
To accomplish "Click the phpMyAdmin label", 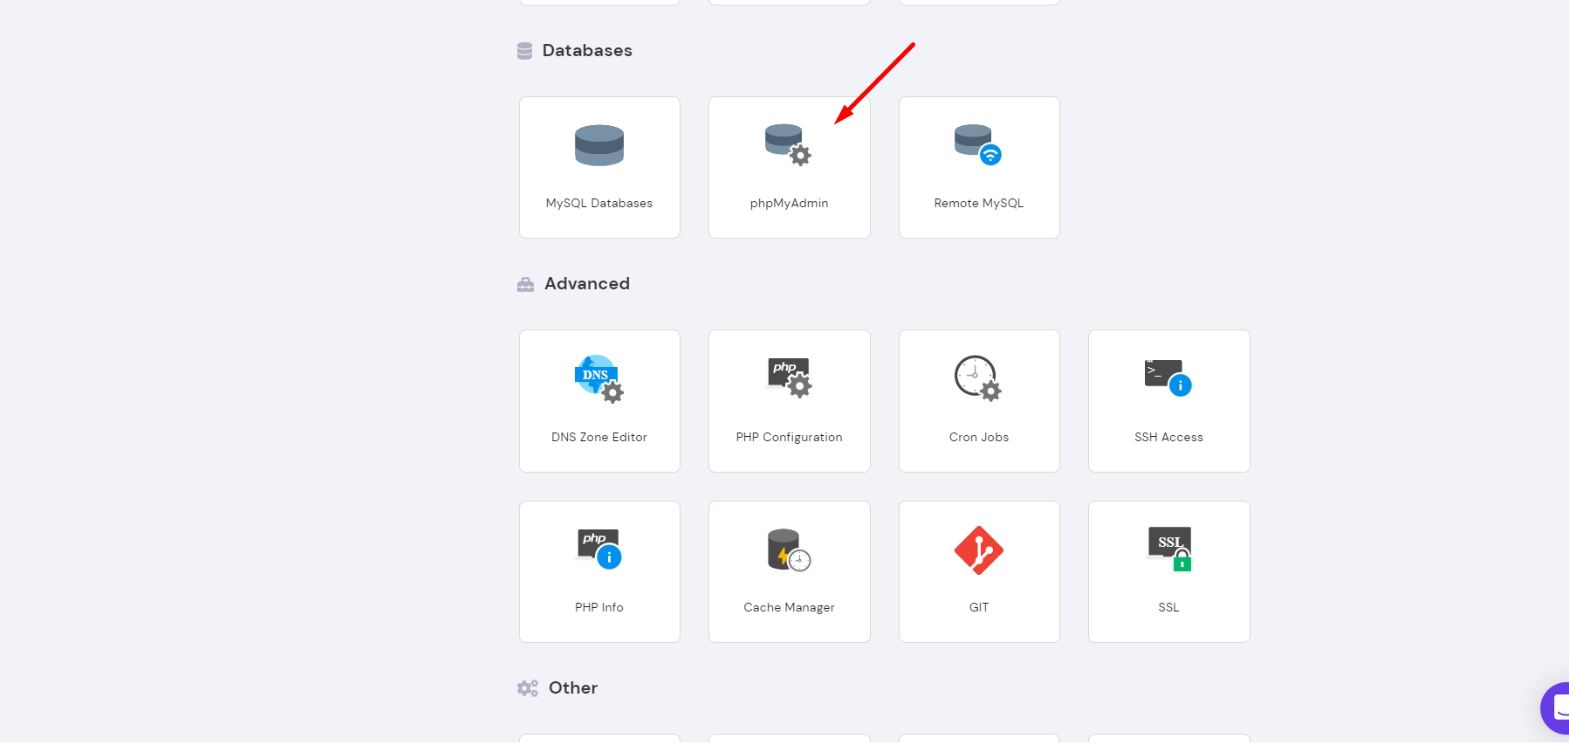I will click(x=789, y=203).
